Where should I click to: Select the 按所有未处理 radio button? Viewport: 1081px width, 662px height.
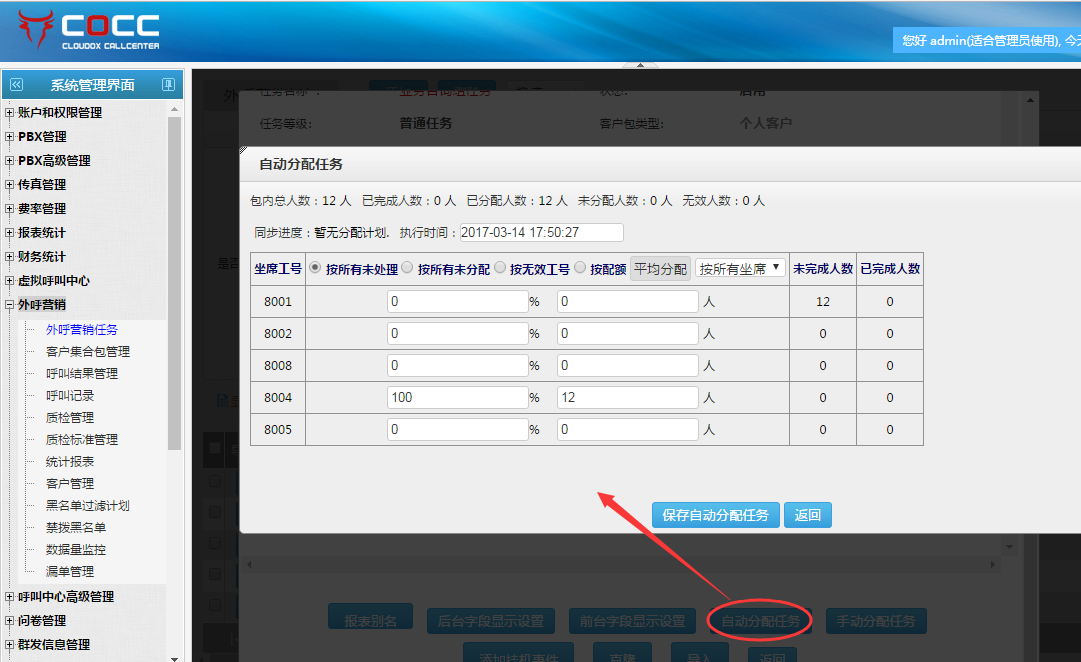316,268
